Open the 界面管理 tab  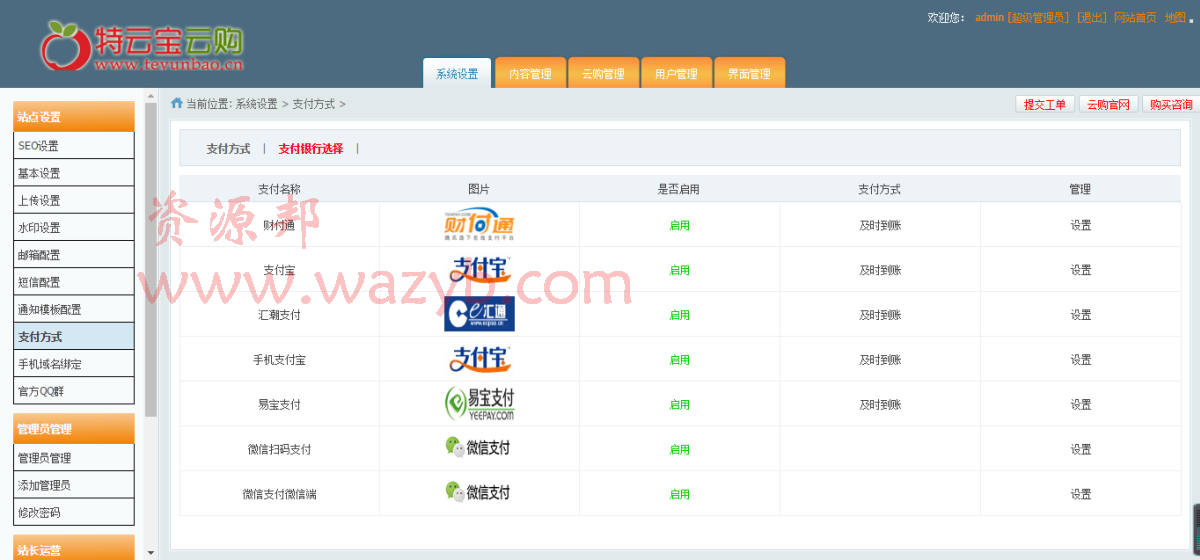coord(749,73)
